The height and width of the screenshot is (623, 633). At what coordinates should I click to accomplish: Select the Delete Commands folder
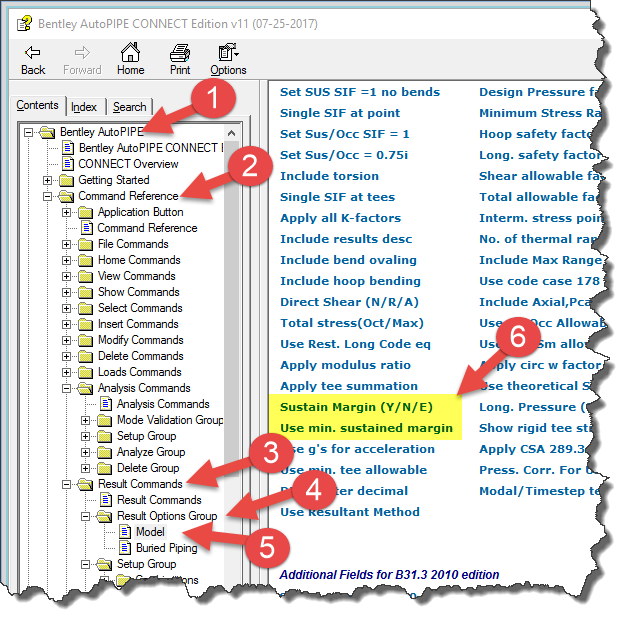pyautogui.click(x=140, y=356)
